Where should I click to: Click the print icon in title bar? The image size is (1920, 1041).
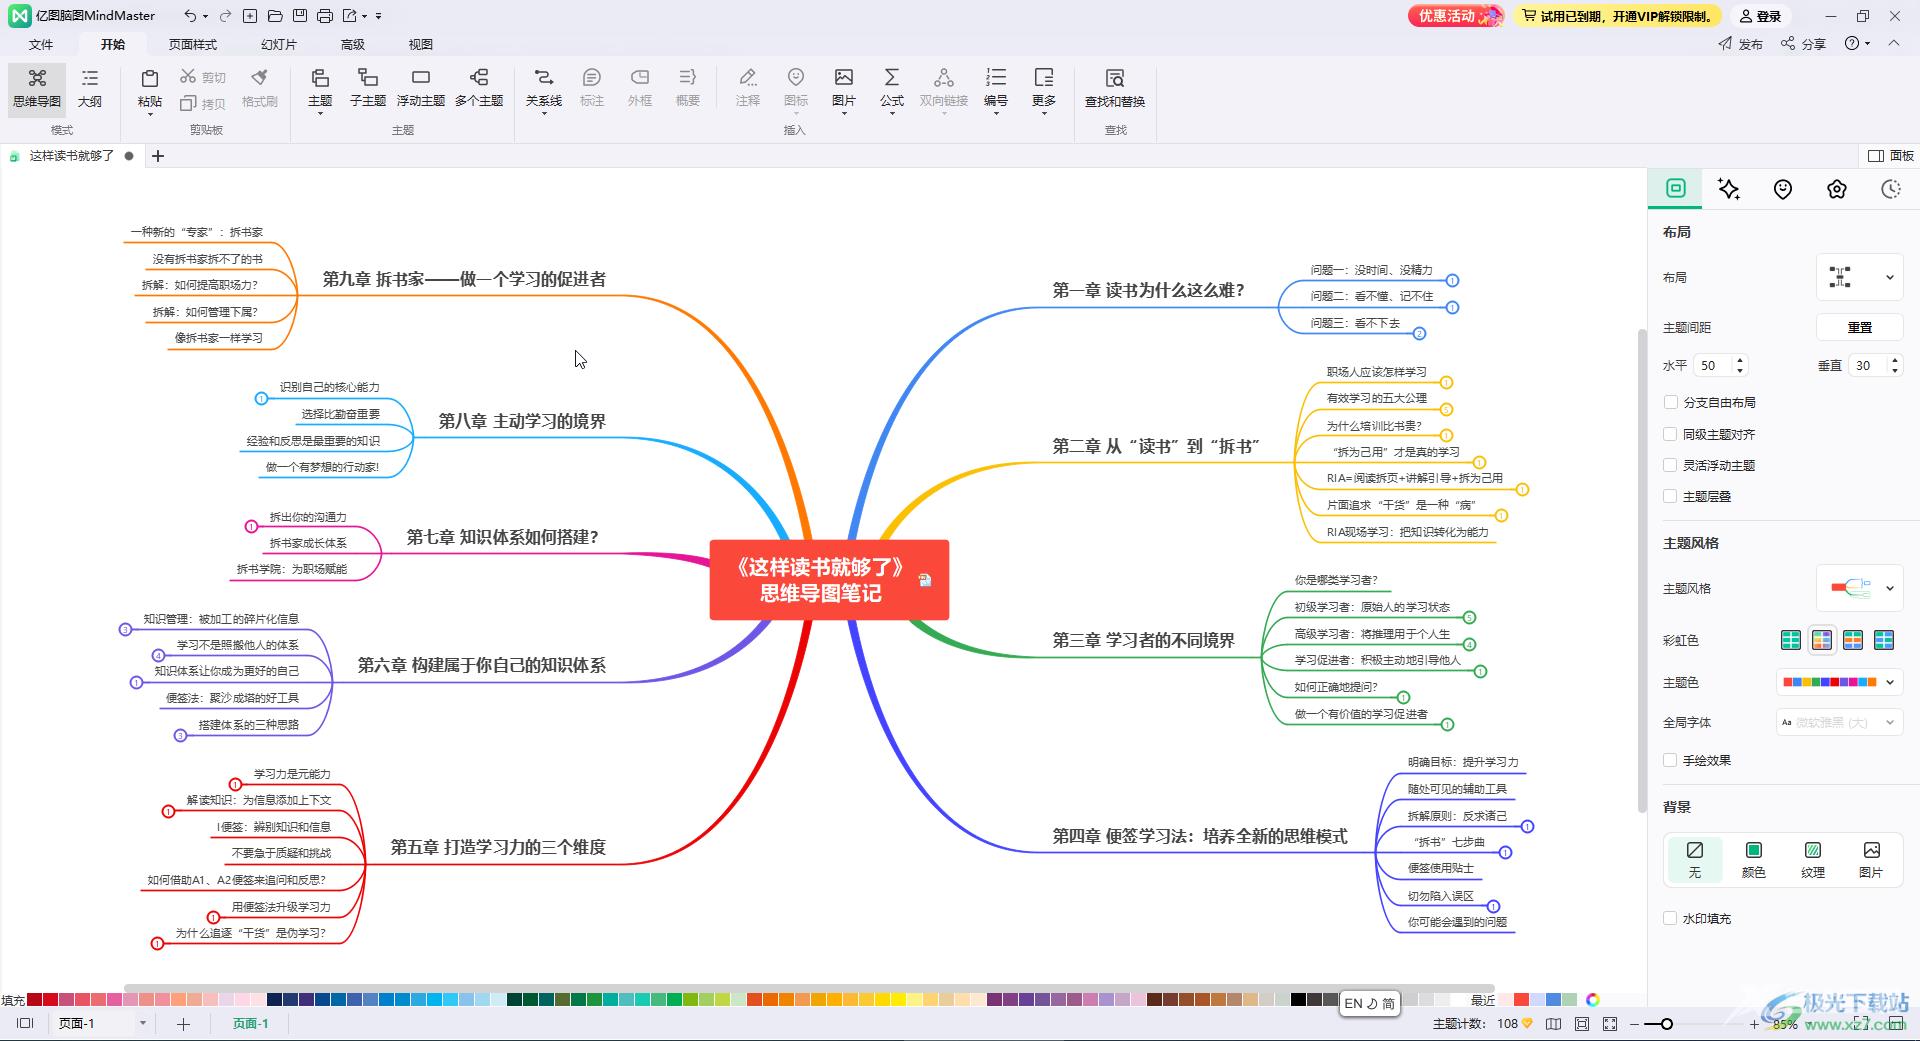(x=325, y=16)
